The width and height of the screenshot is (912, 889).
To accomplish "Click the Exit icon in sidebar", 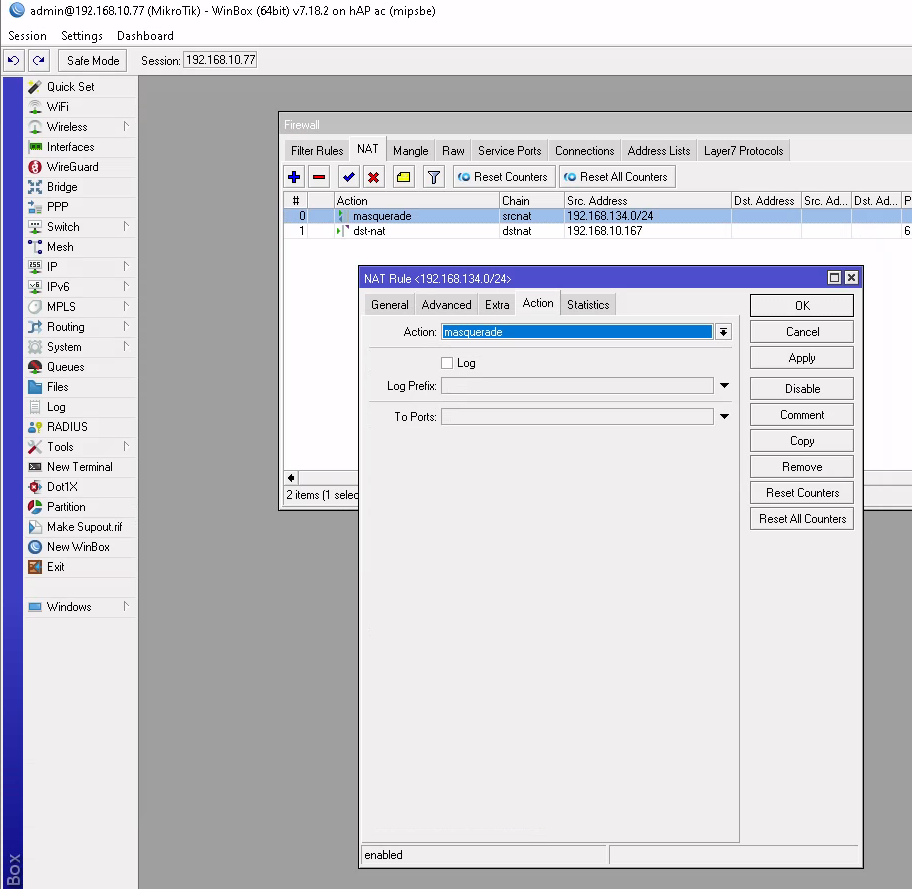I will click(x=35, y=567).
